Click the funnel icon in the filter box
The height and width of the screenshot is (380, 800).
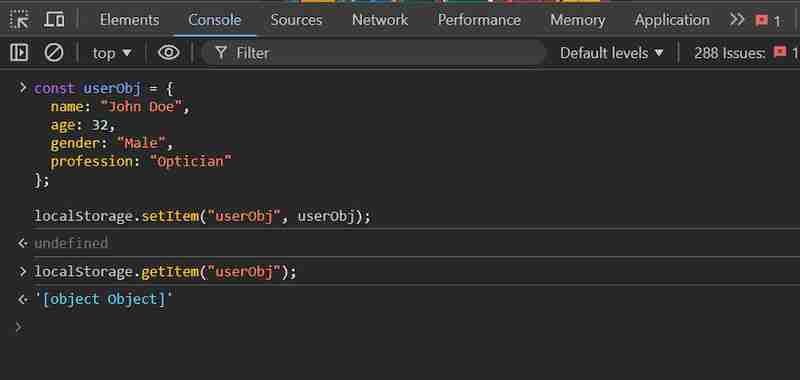click(x=220, y=53)
